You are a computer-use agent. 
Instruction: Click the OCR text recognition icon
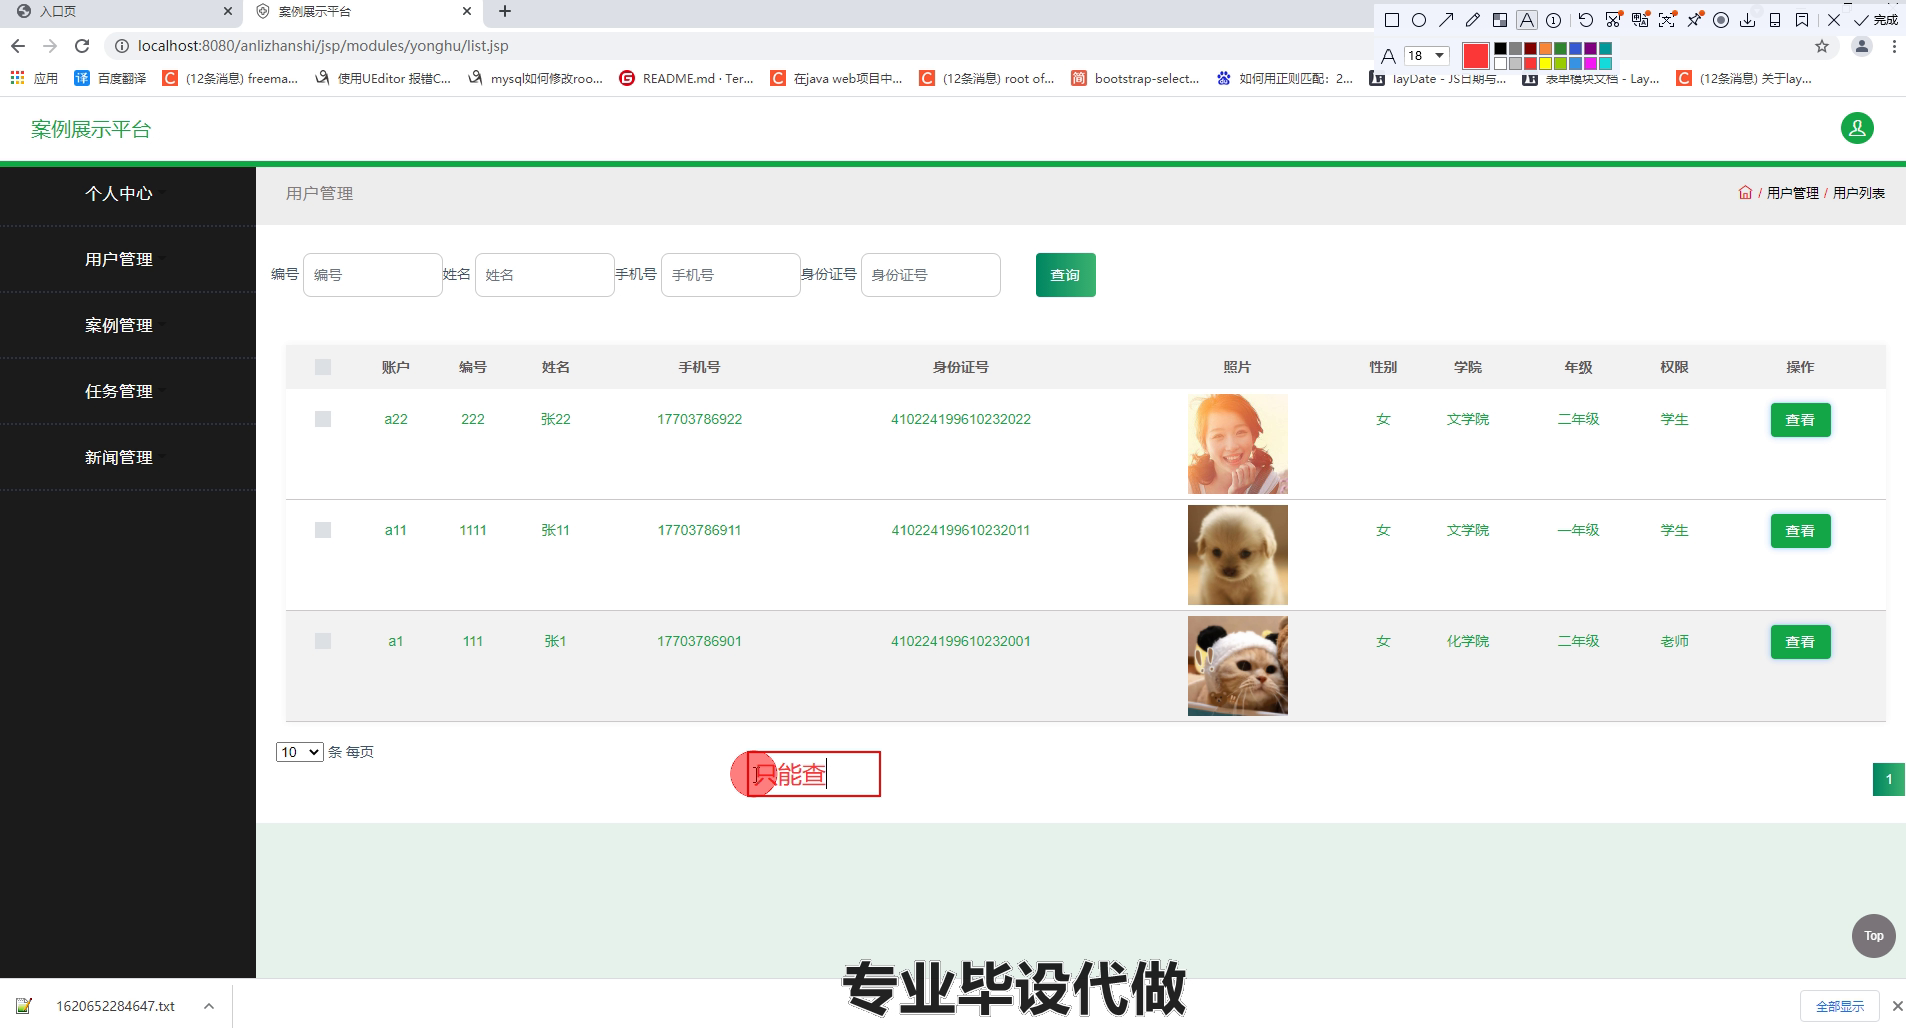coord(1667,19)
